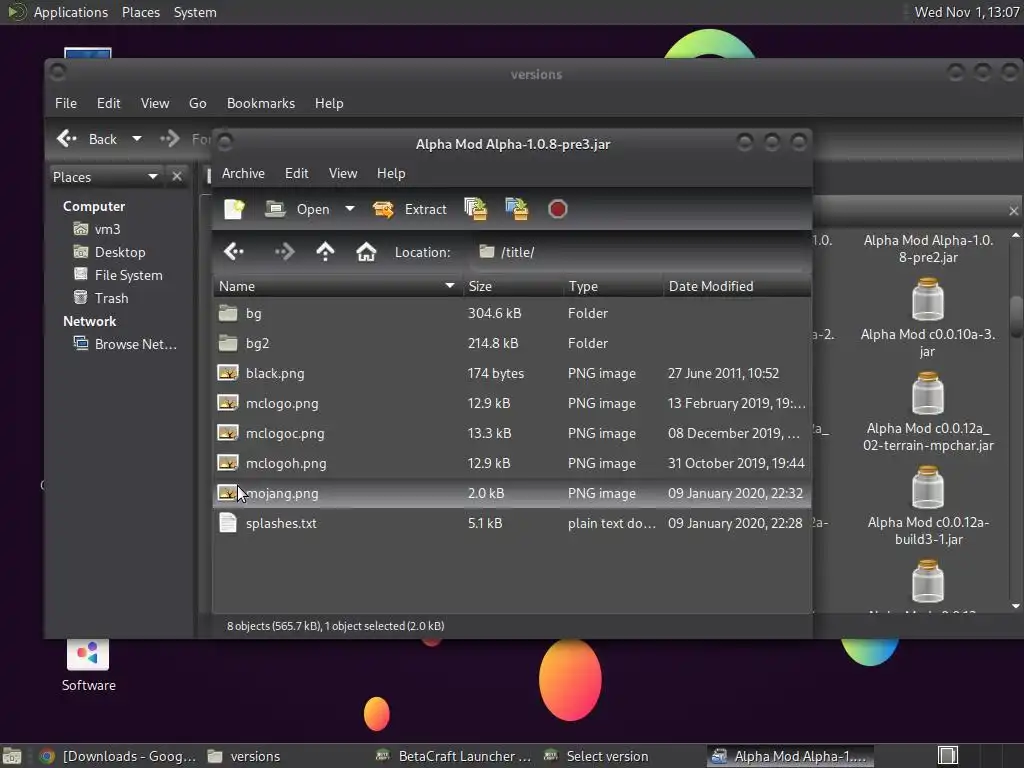
Task: Open Go menu in versions window
Action: (x=198, y=103)
